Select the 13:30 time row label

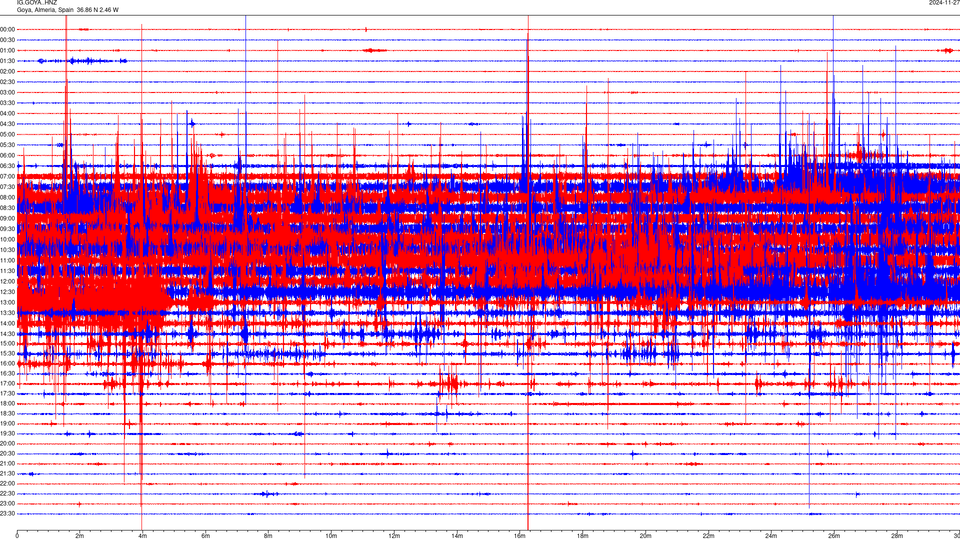(x=7, y=312)
